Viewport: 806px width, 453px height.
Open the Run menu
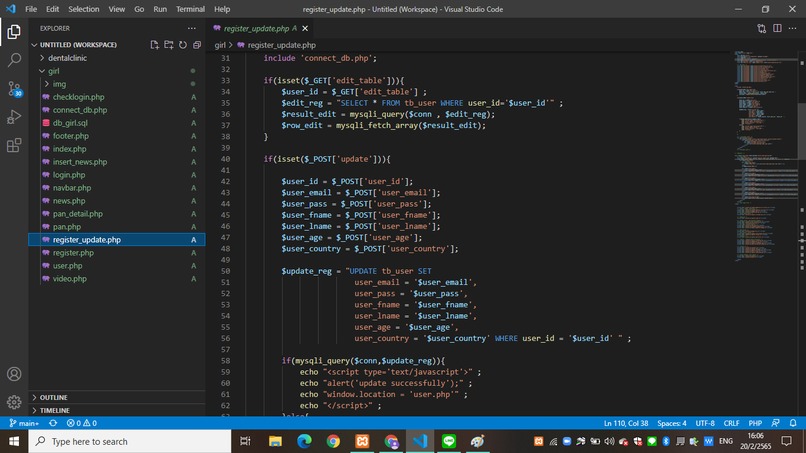pos(160,9)
